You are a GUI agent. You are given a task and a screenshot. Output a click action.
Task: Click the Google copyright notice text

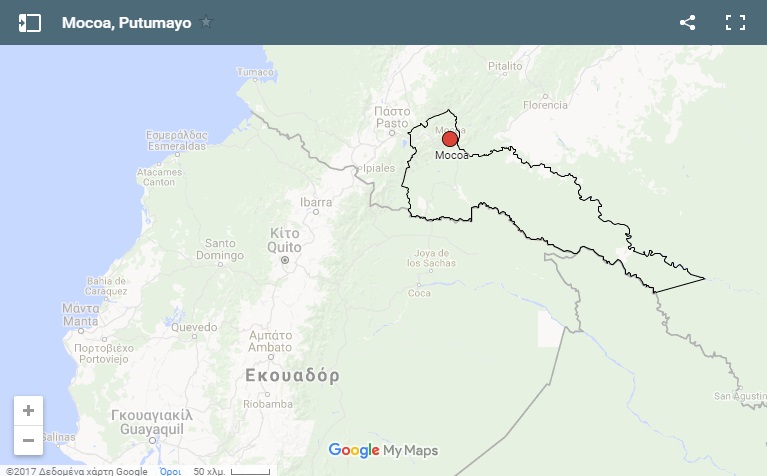click(x=77, y=471)
